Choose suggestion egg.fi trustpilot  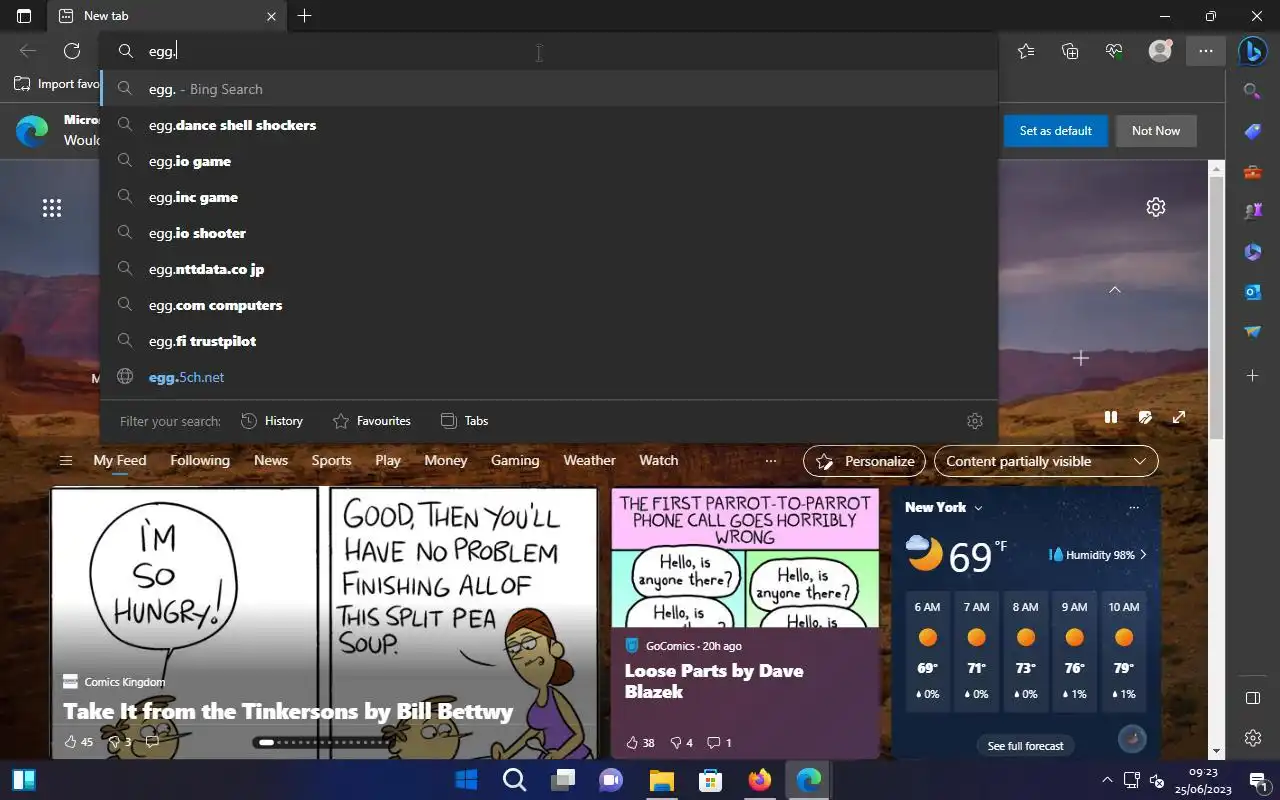(549, 341)
